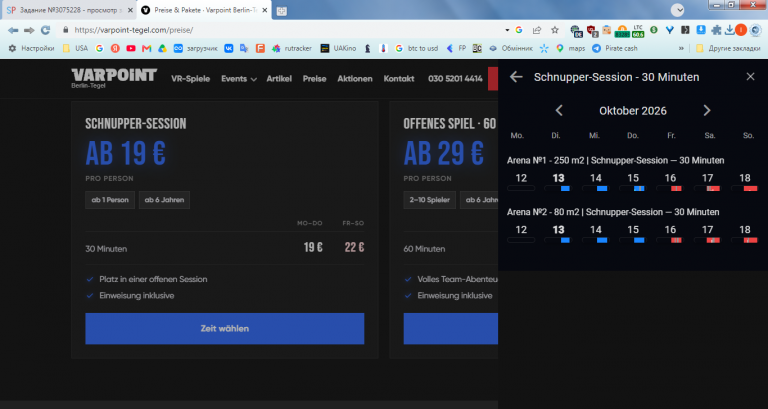
Task: Advance to month after Oktober 2026
Action: click(707, 111)
